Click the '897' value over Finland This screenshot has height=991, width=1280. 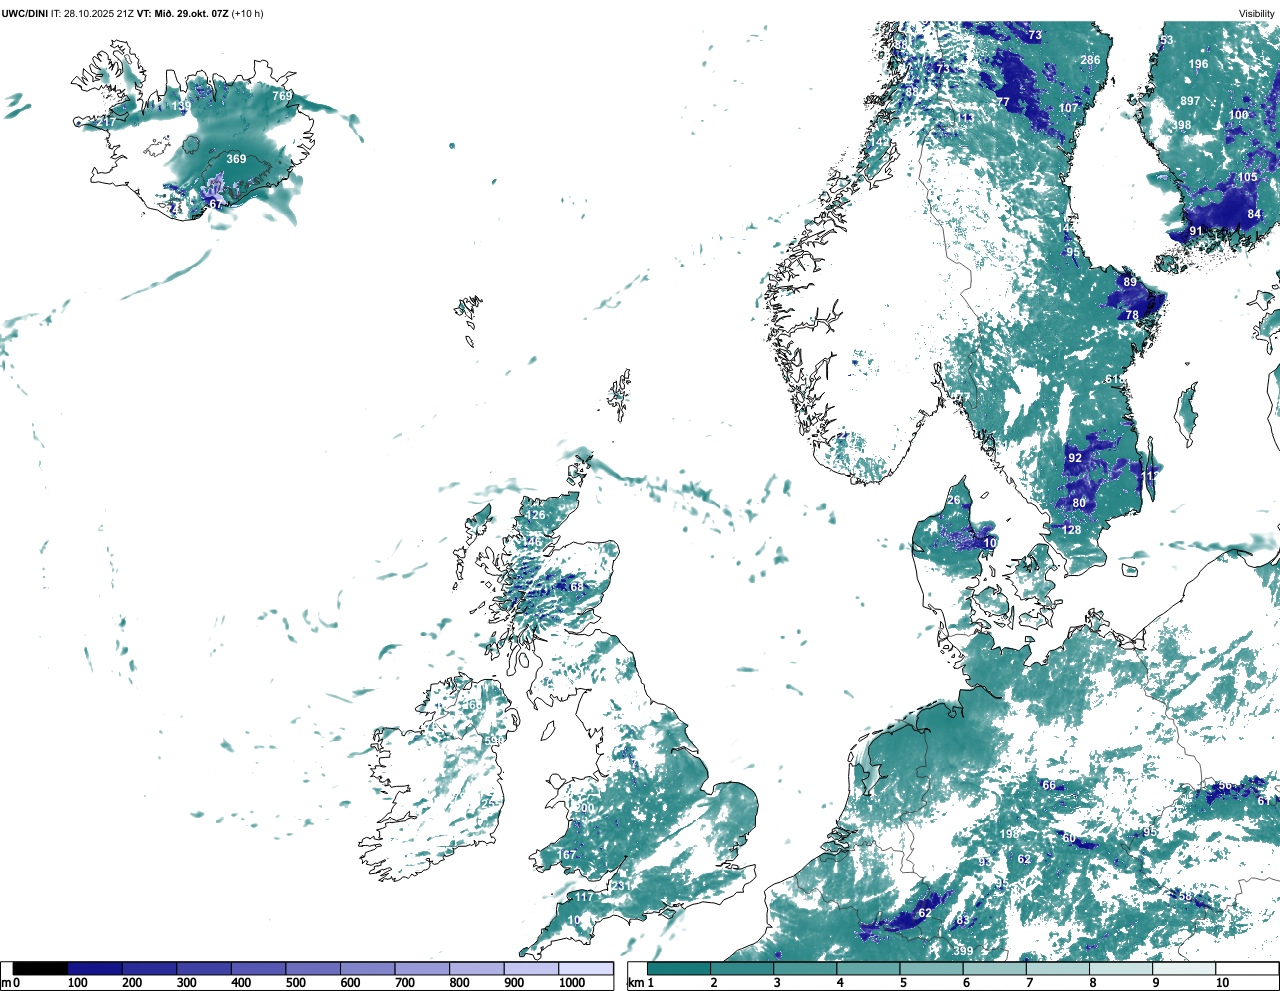point(1190,101)
